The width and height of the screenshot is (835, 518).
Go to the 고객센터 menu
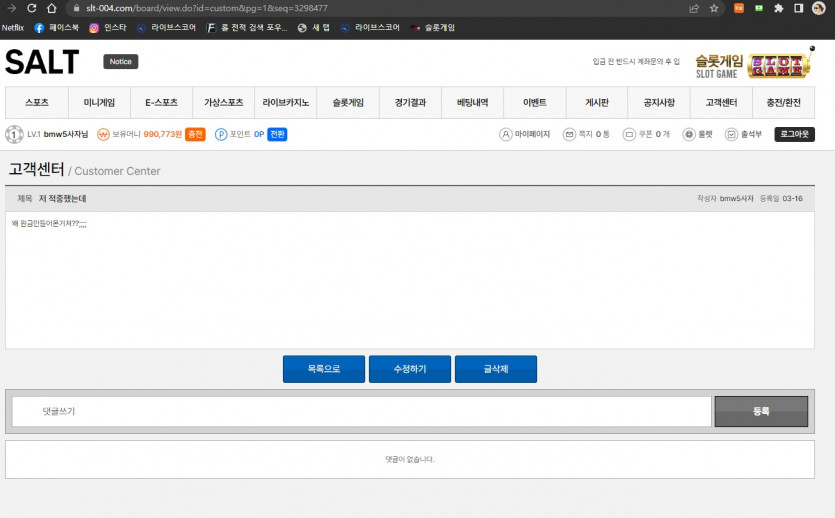pos(721,103)
